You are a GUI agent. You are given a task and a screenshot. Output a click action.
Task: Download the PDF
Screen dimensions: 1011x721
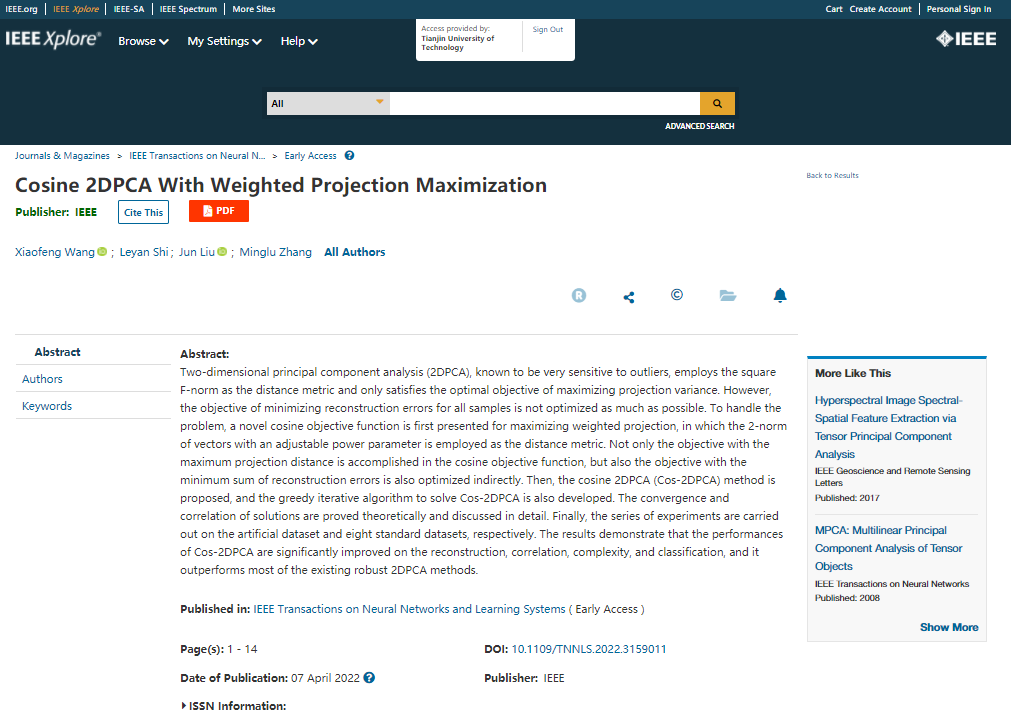218,211
